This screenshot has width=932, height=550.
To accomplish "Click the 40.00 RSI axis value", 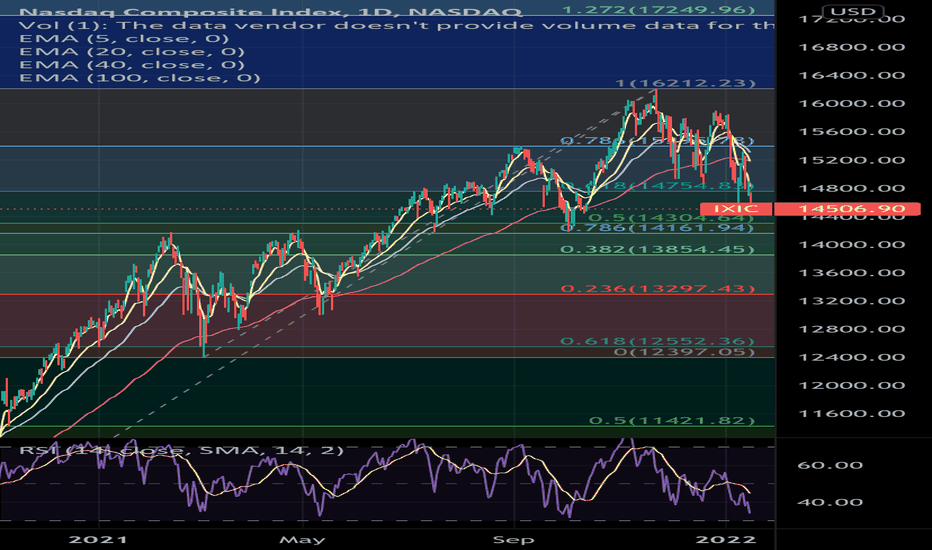I will [830, 502].
